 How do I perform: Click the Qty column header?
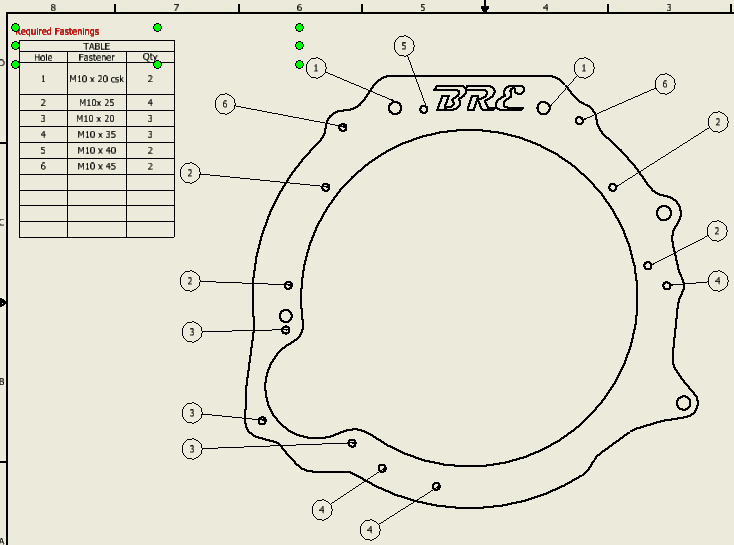(x=150, y=57)
